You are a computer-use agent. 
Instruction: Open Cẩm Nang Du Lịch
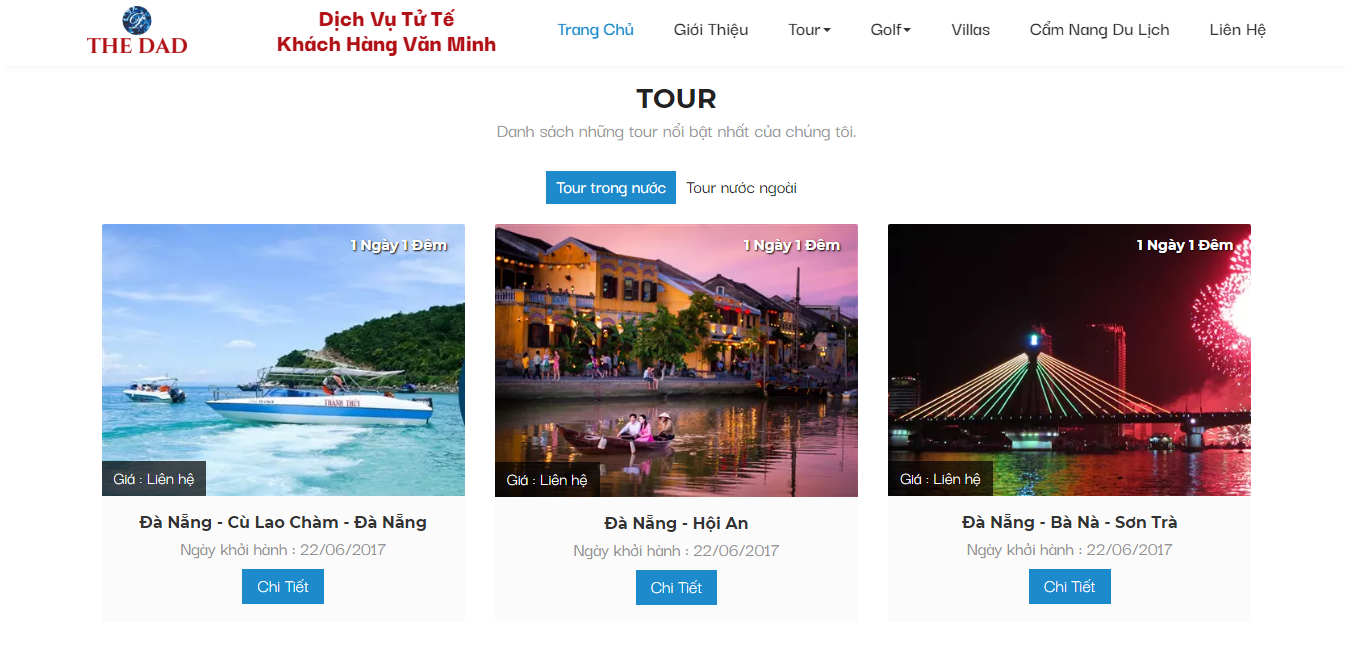click(x=1099, y=30)
